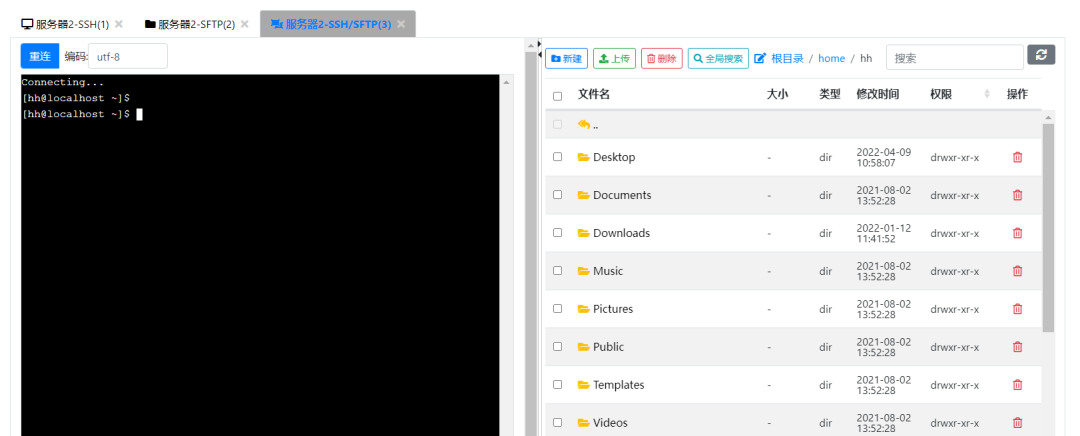This screenshot has height=436, width=1080.
Task: Close the 服务器2-SFTP(2) tab
Action: pos(245,24)
